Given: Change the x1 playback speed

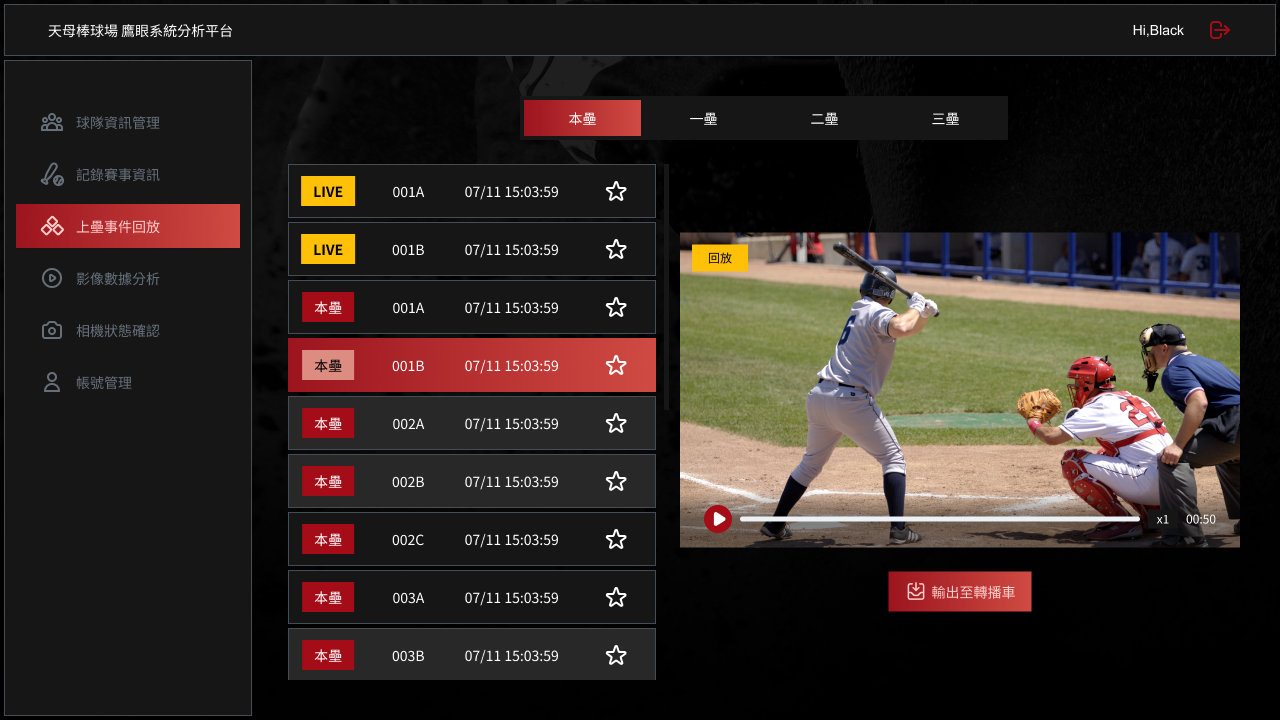Looking at the screenshot, I should tap(1162, 520).
